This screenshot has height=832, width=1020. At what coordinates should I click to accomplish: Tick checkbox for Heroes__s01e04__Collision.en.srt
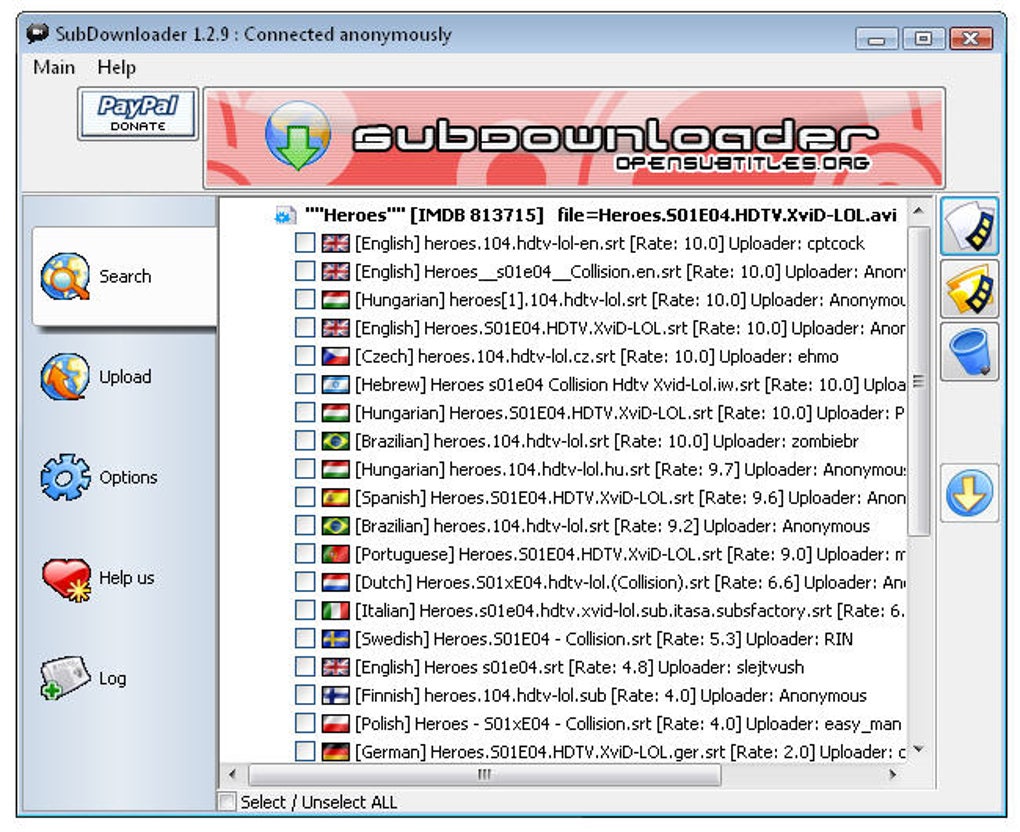(304, 271)
